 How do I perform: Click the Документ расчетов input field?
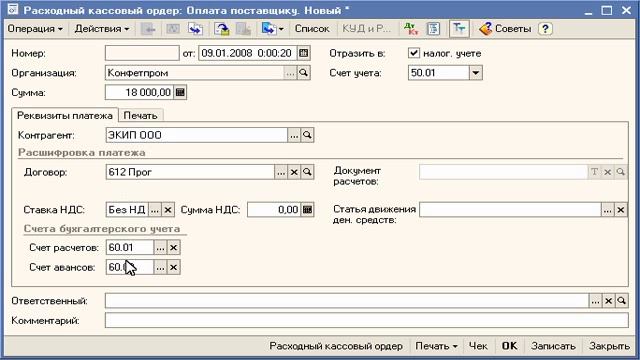pyautogui.click(x=504, y=172)
